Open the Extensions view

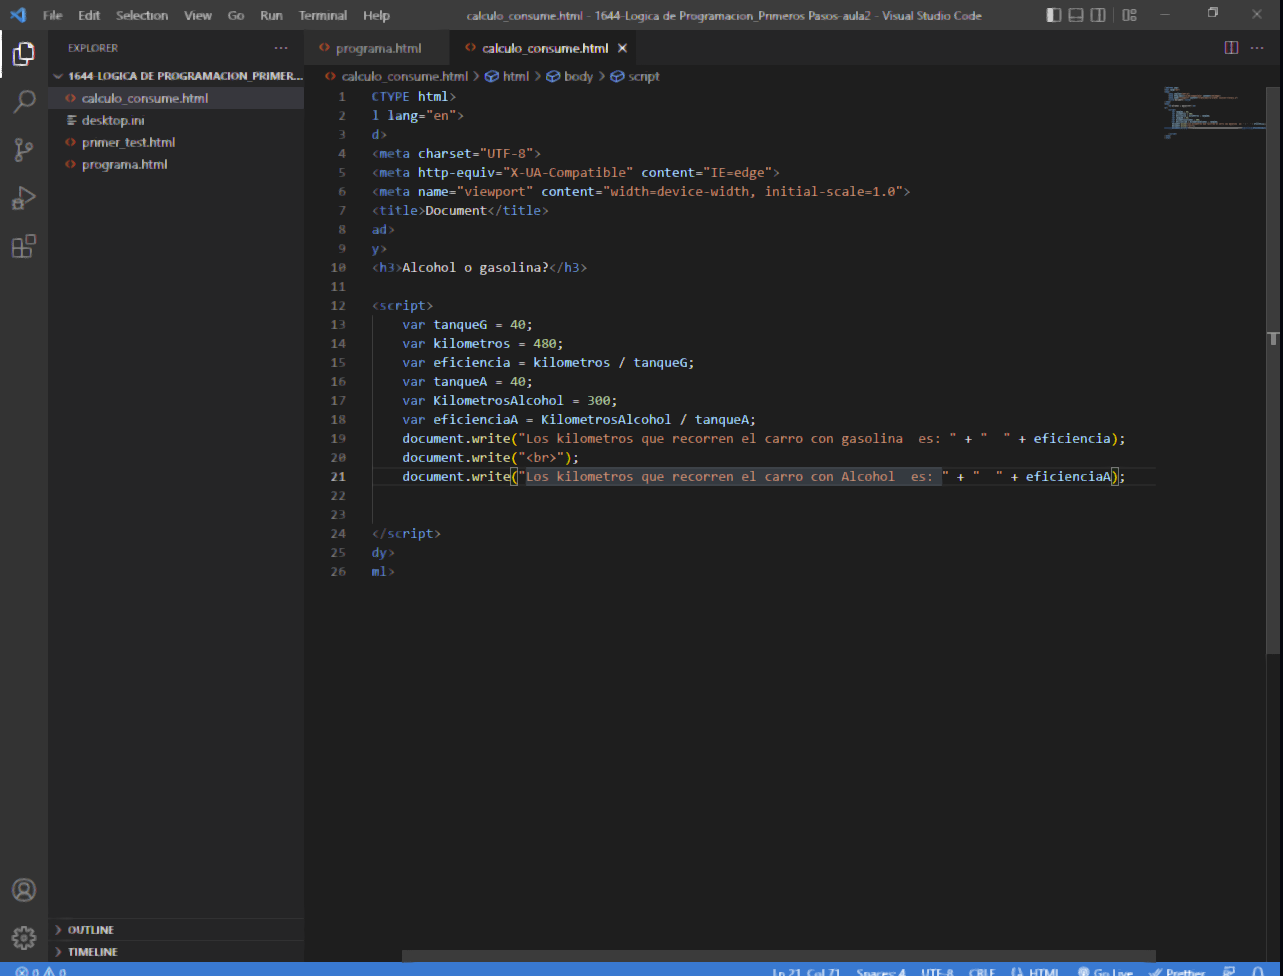(x=23, y=246)
